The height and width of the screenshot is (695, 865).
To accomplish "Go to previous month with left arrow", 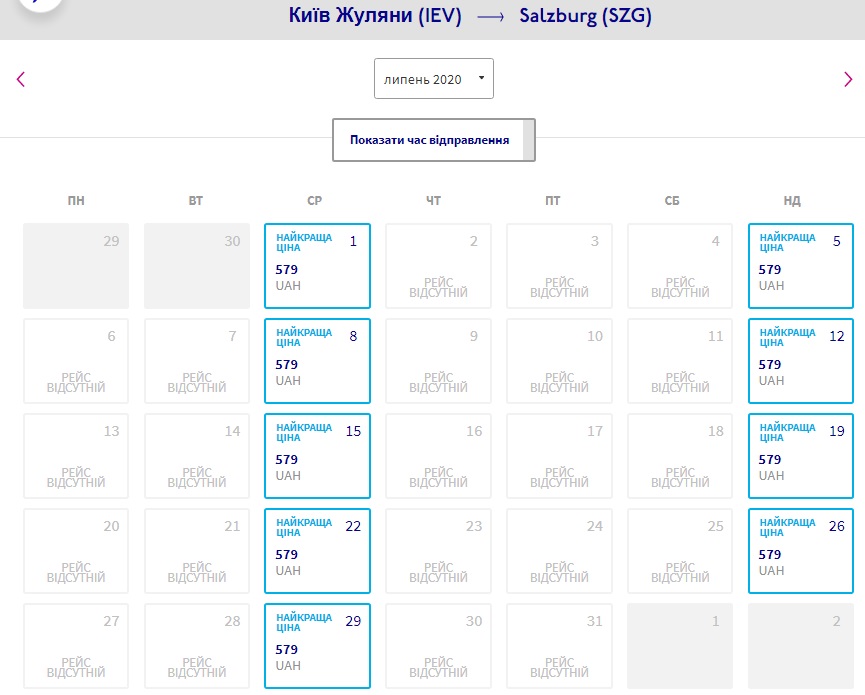I will coord(21,80).
